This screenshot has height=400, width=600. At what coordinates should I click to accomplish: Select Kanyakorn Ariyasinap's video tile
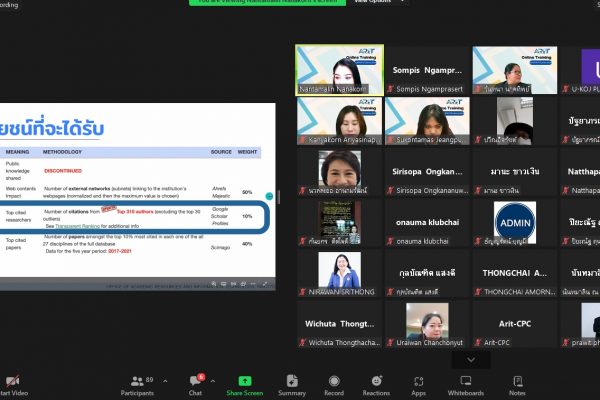pyautogui.click(x=339, y=121)
